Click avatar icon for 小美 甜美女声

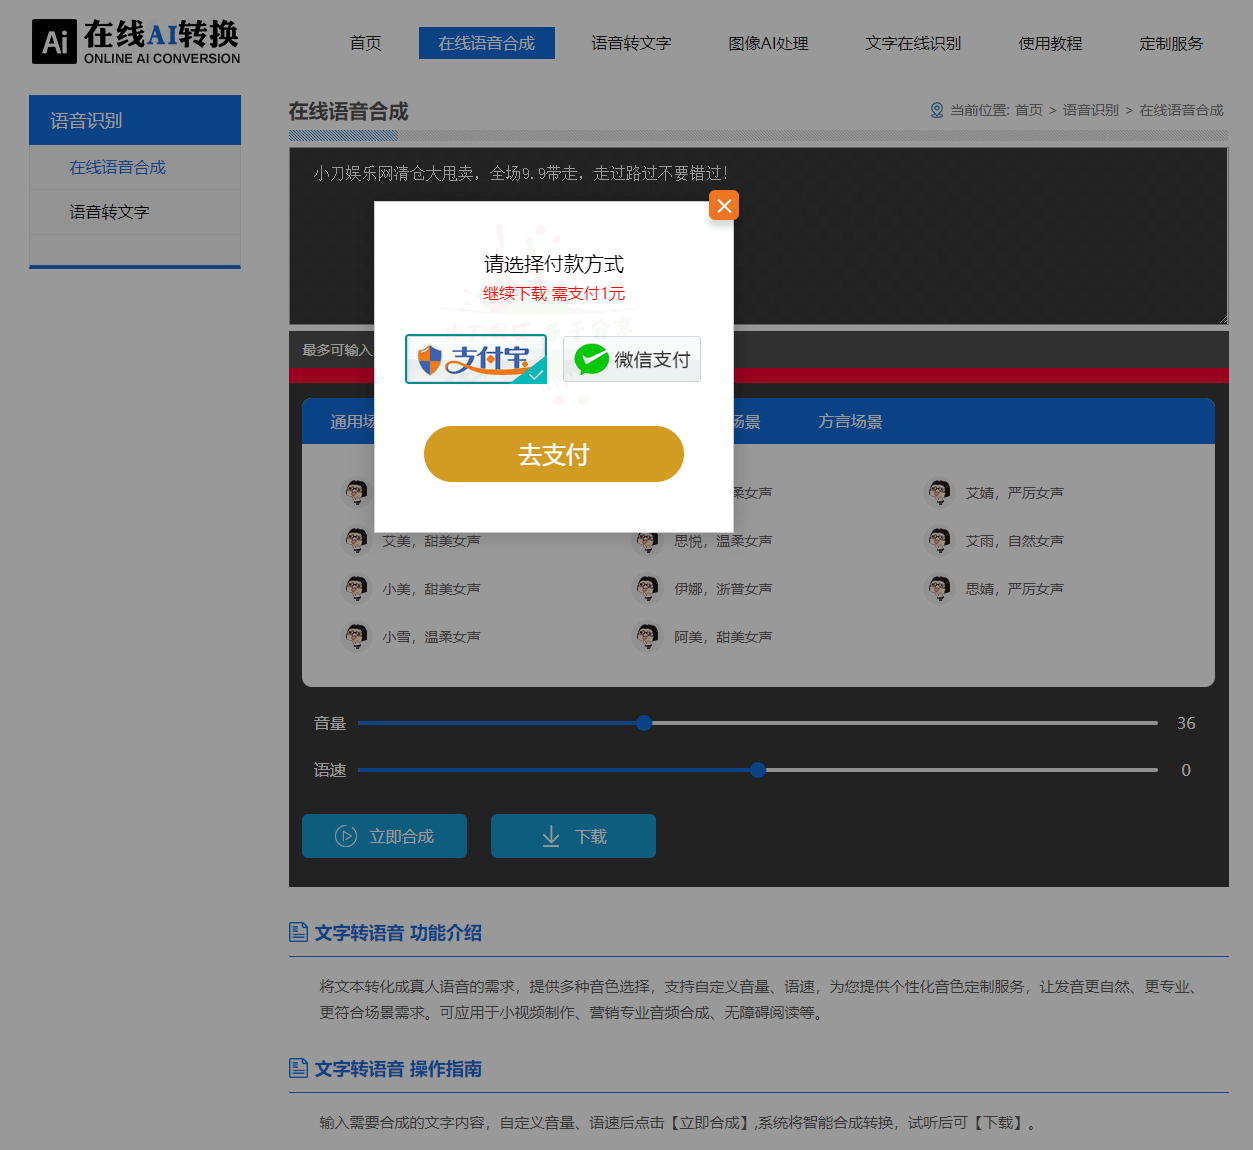click(356, 588)
